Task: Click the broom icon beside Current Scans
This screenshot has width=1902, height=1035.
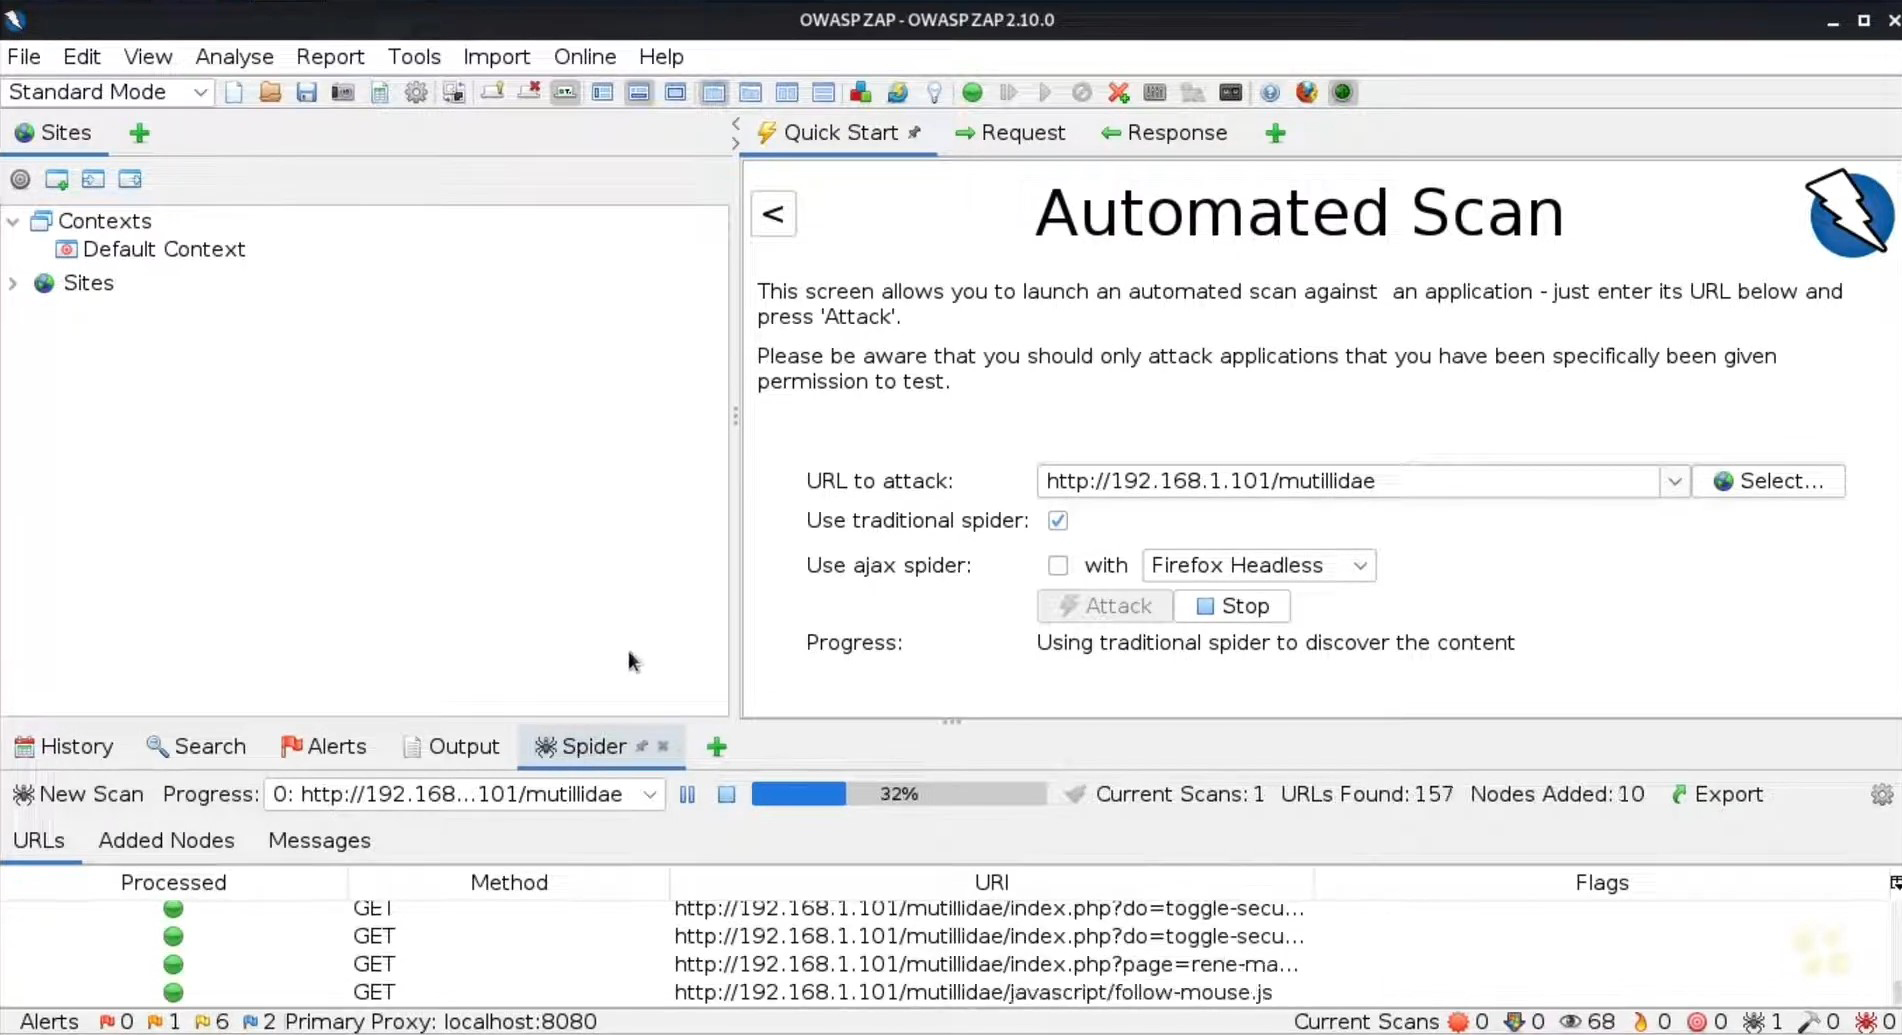Action: (x=1074, y=795)
